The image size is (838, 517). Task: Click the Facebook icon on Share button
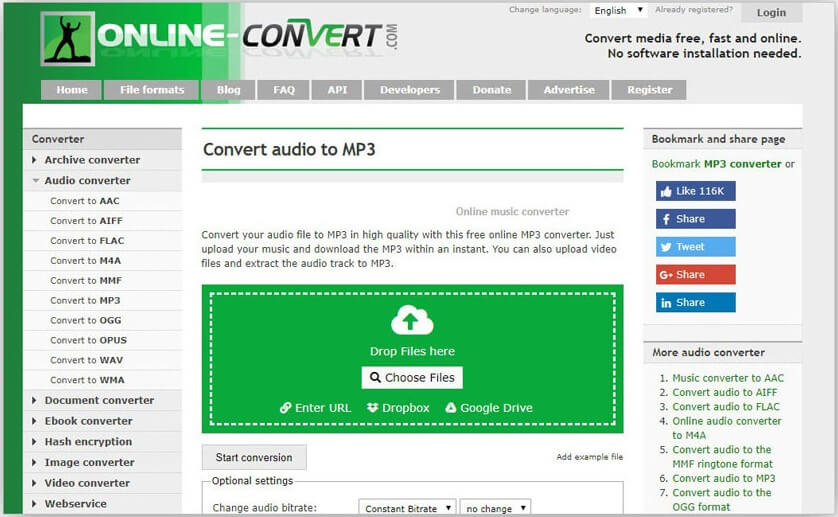666,219
